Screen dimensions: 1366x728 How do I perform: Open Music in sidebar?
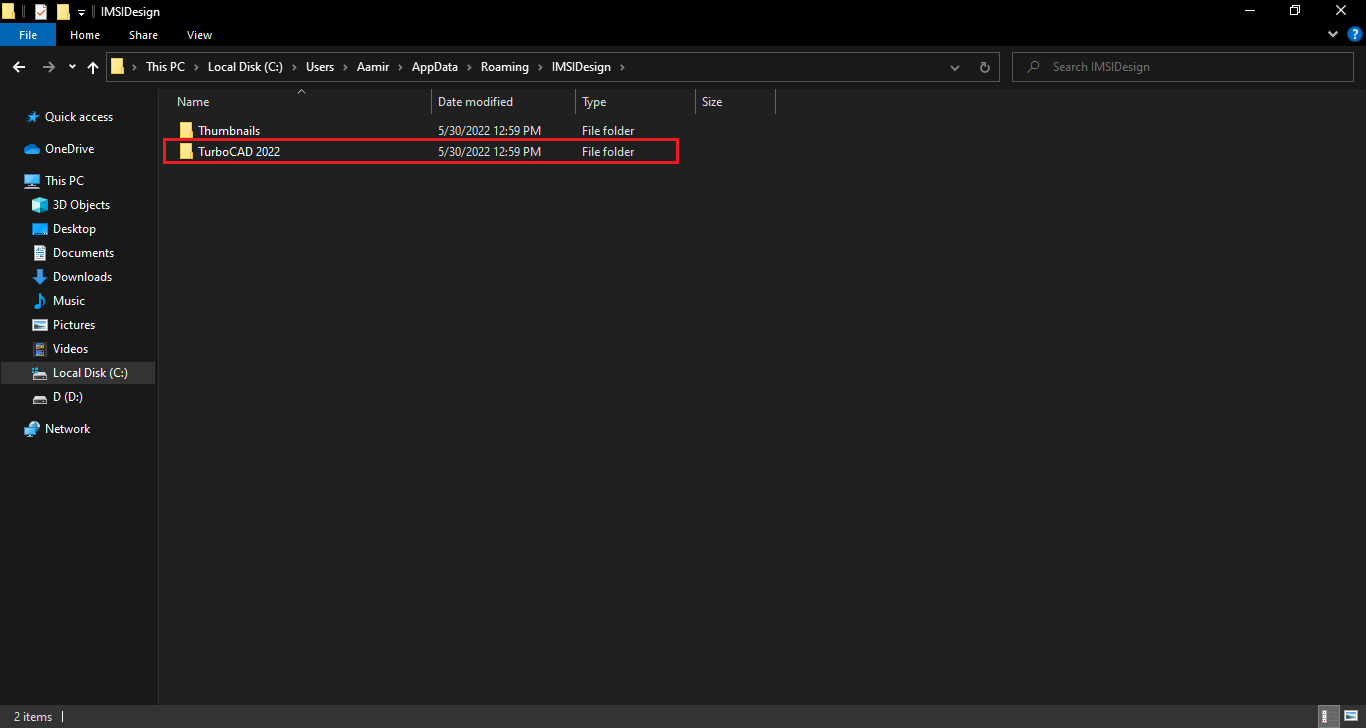point(68,301)
